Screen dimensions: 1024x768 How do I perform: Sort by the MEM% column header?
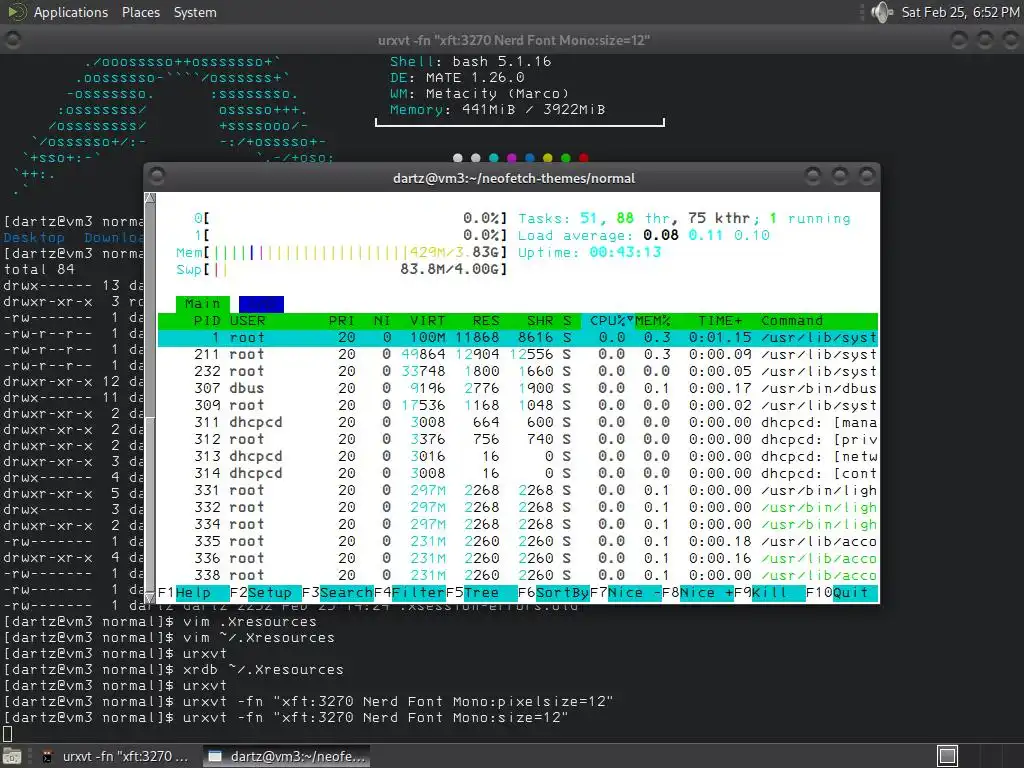(653, 321)
